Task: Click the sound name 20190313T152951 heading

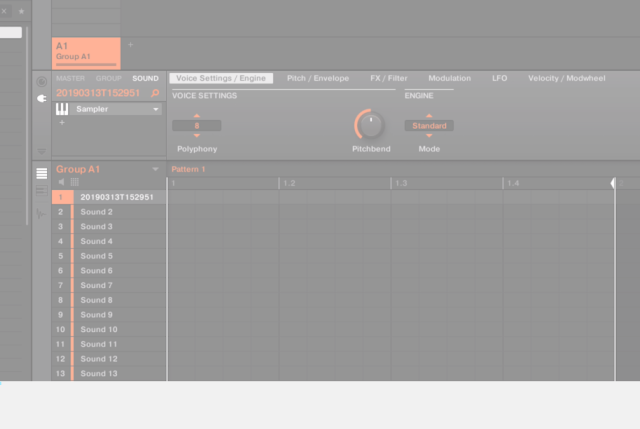Action: coord(98,93)
